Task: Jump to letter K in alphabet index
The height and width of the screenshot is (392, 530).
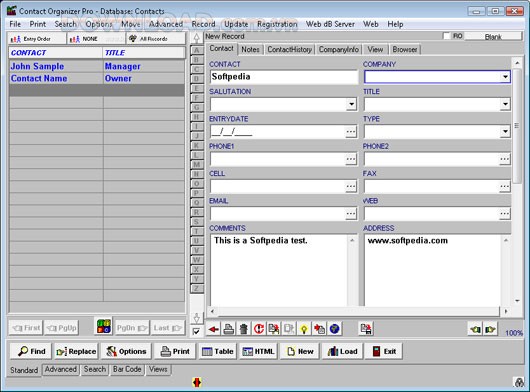Action: [x=196, y=145]
